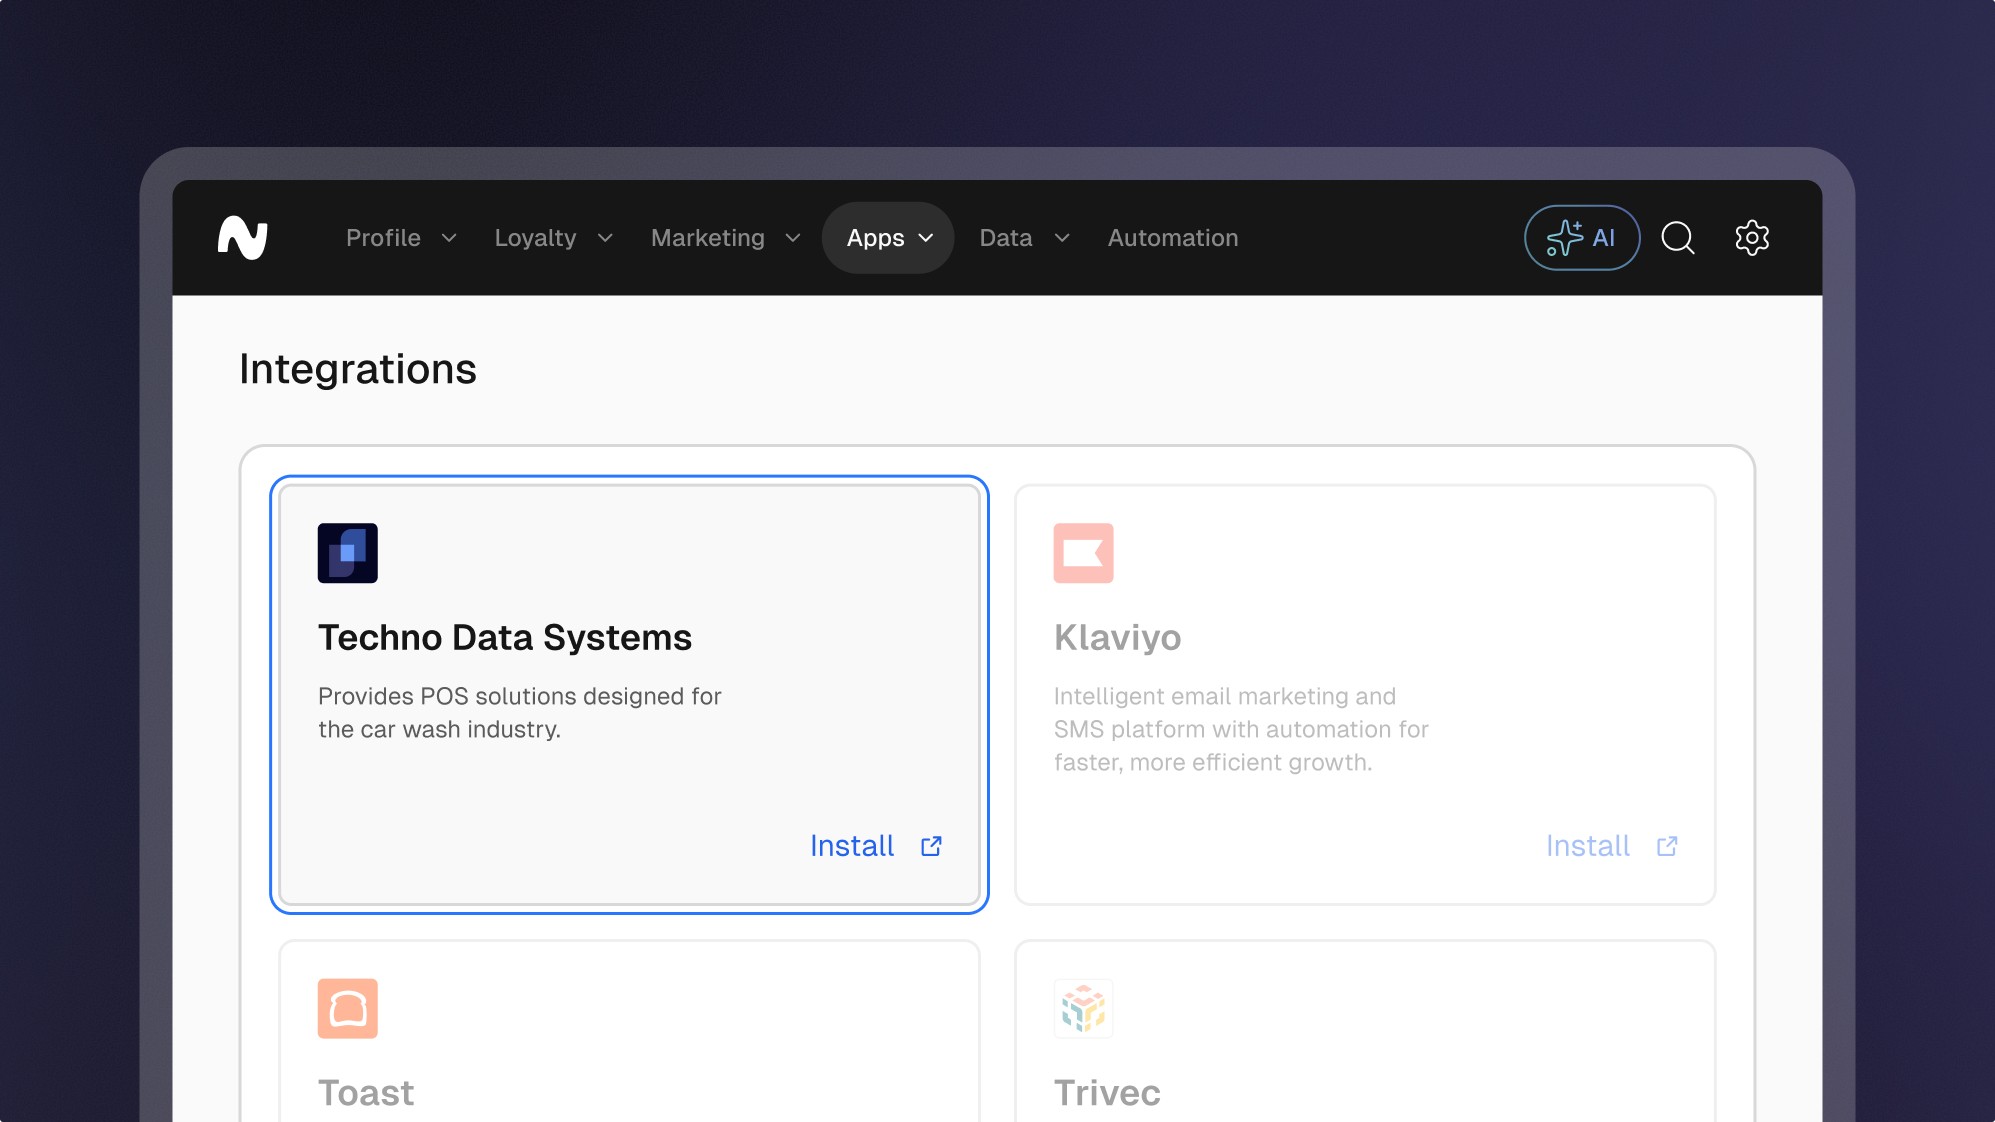This screenshot has width=1995, height=1122.
Task: Expand the Loyalty dropdown menu
Action: pos(553,238)
